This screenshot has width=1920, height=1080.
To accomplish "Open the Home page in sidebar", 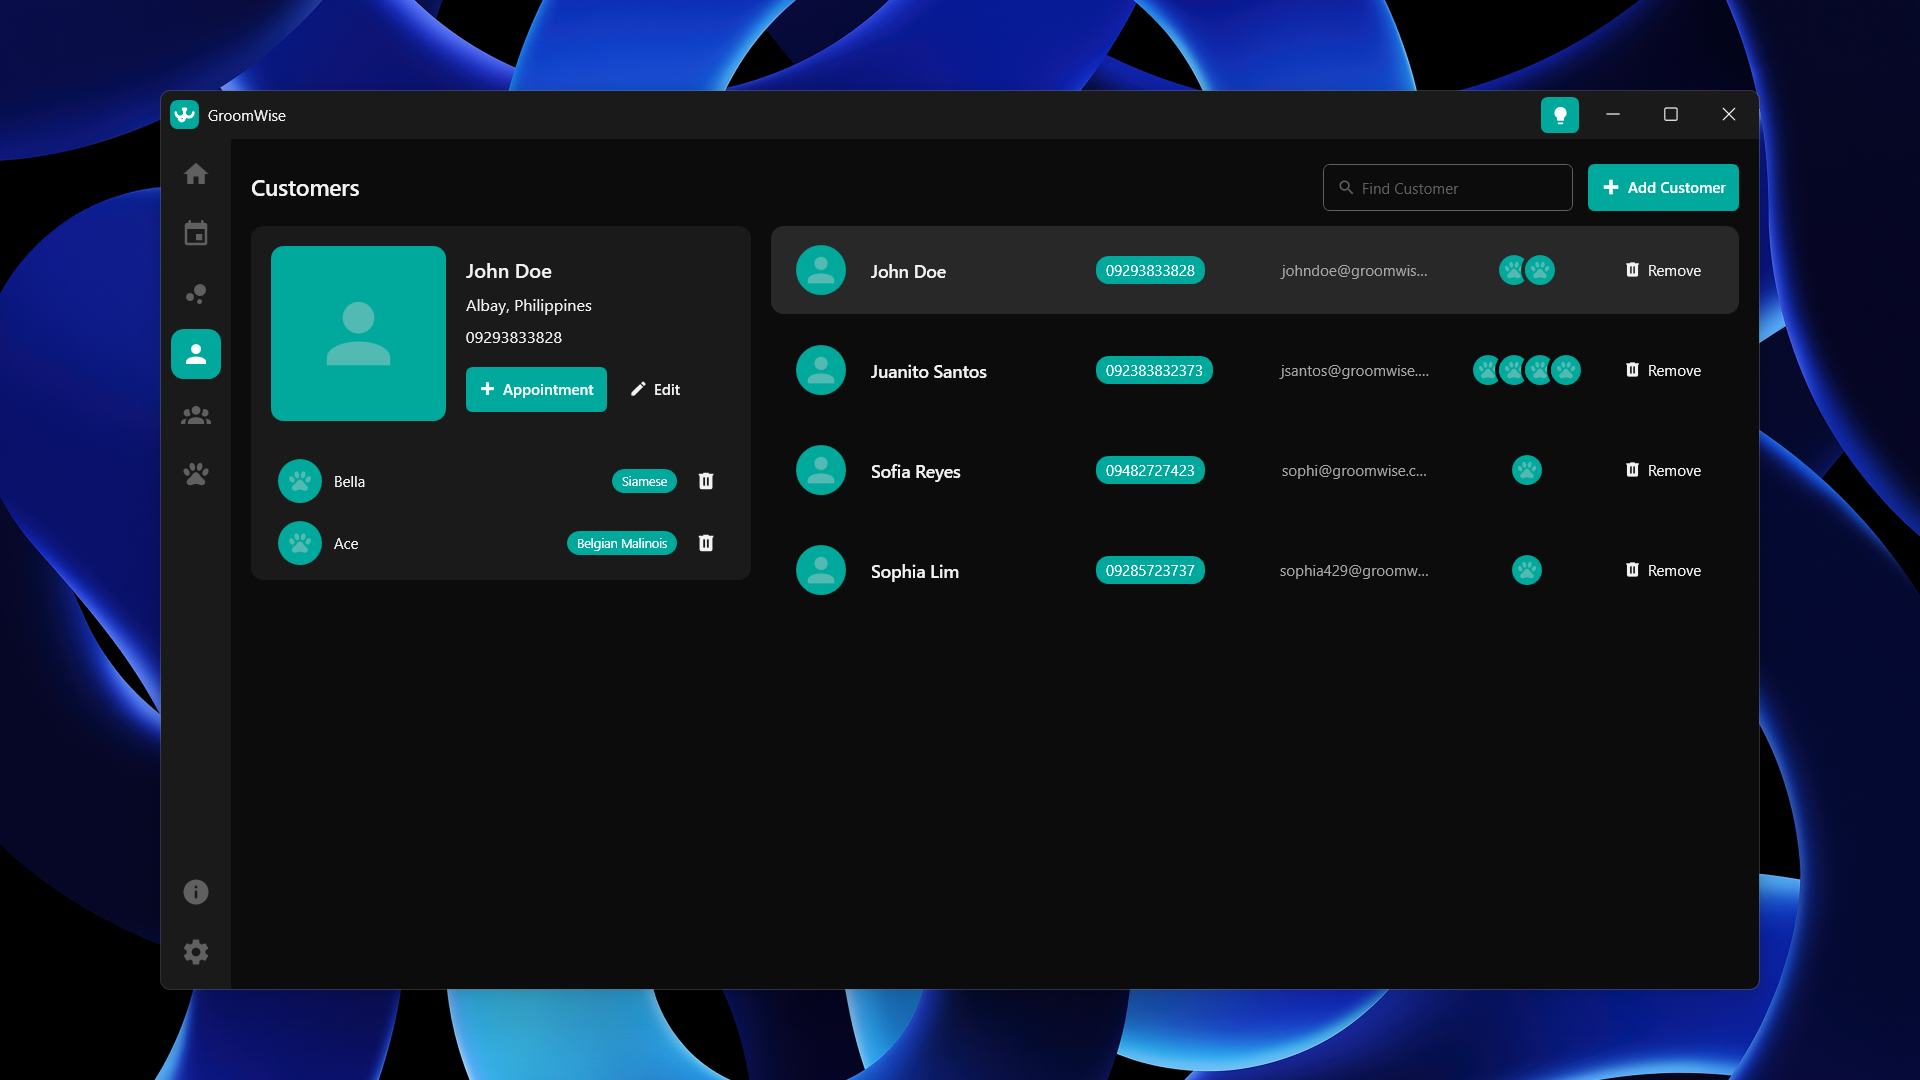I will pos(196,174).
